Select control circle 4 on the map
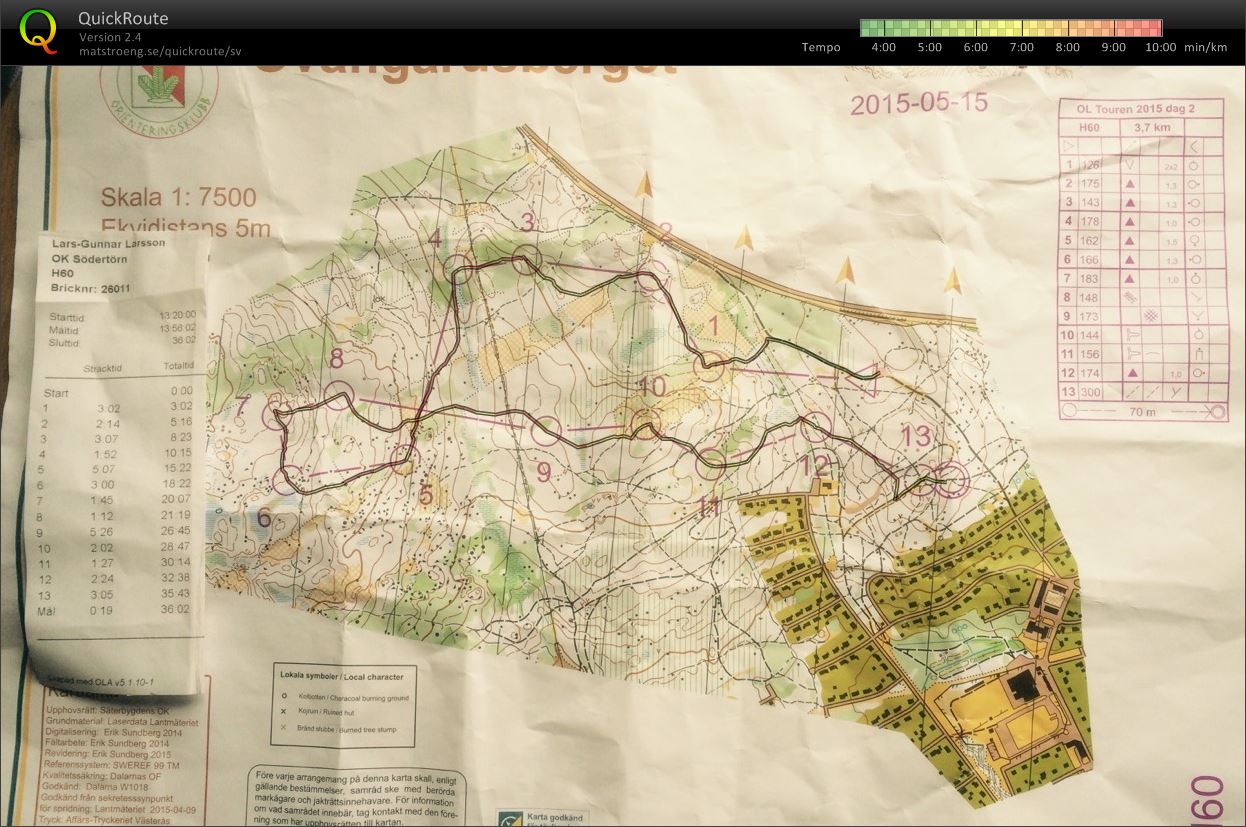The image size is (1246, 827). 460,270
